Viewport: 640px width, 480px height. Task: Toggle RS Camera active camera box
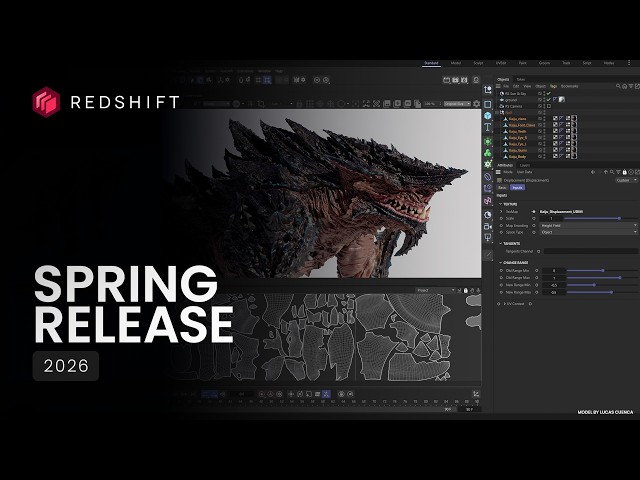pos(549,106)
